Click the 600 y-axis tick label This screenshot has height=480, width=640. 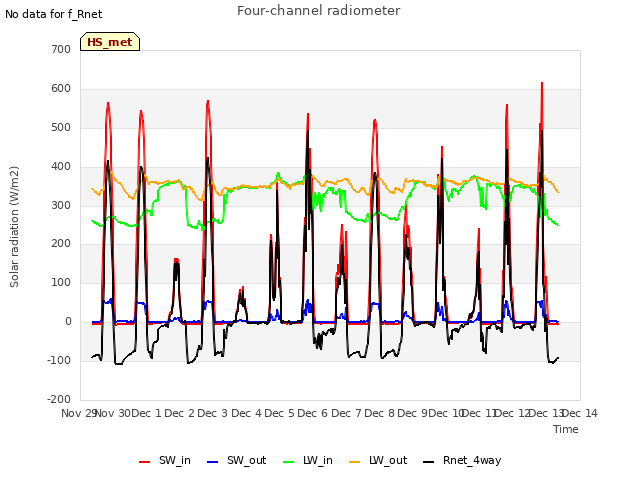(x=61, y=89)
